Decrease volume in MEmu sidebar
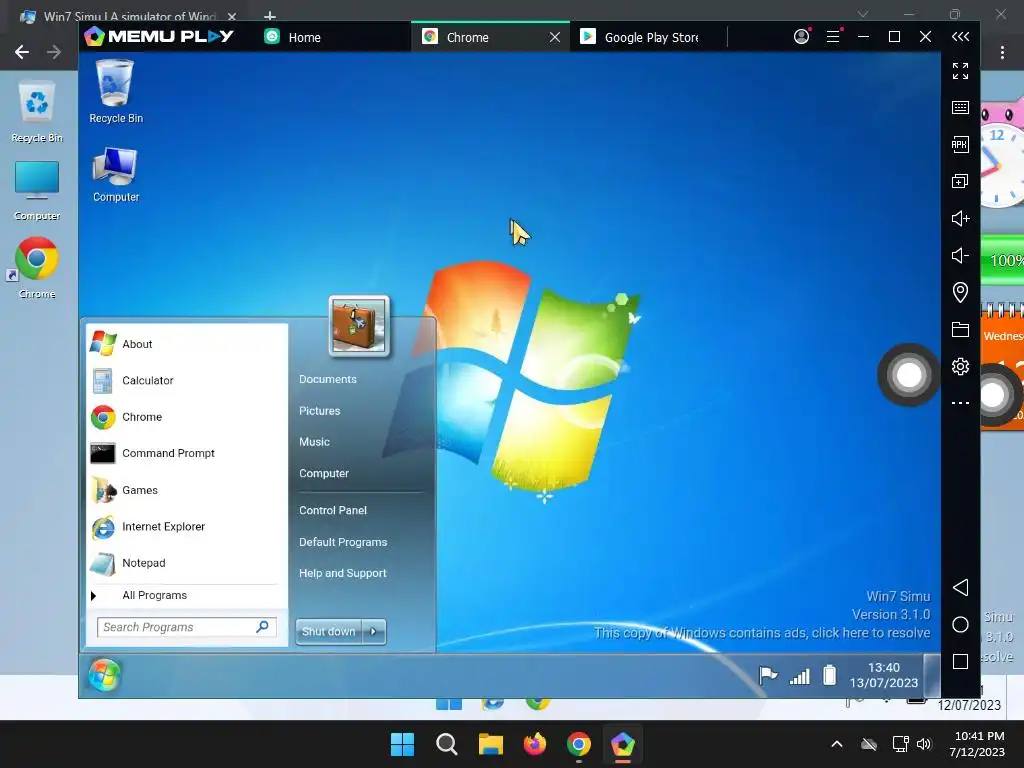 point(960,255)
